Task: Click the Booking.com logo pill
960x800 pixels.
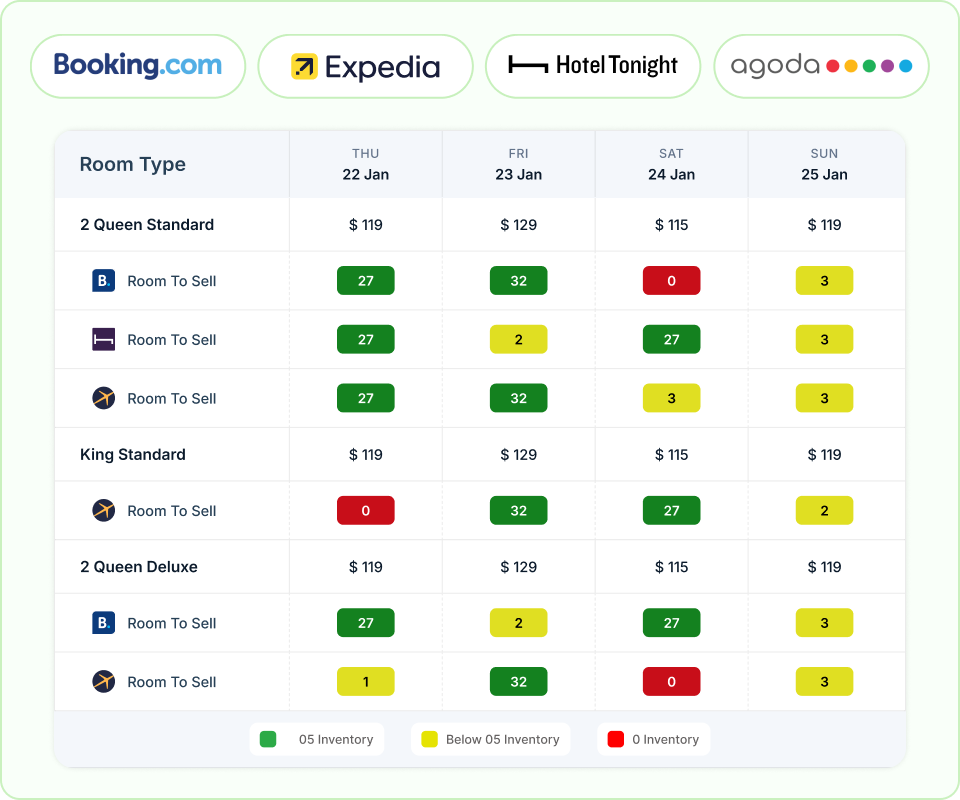Action: pyautogui.click(x=138, y=66)
